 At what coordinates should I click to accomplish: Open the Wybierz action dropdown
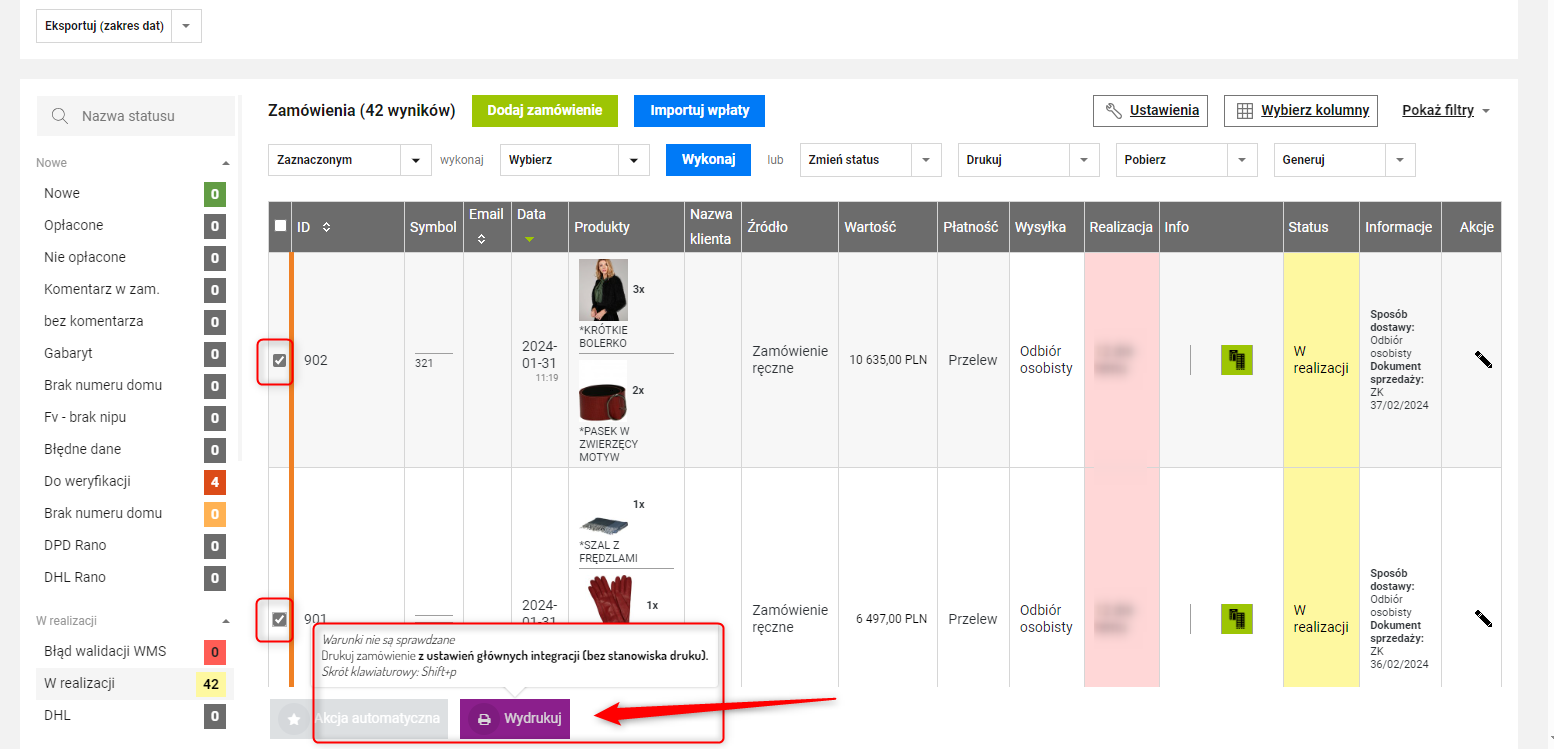(x=574, y=159)
